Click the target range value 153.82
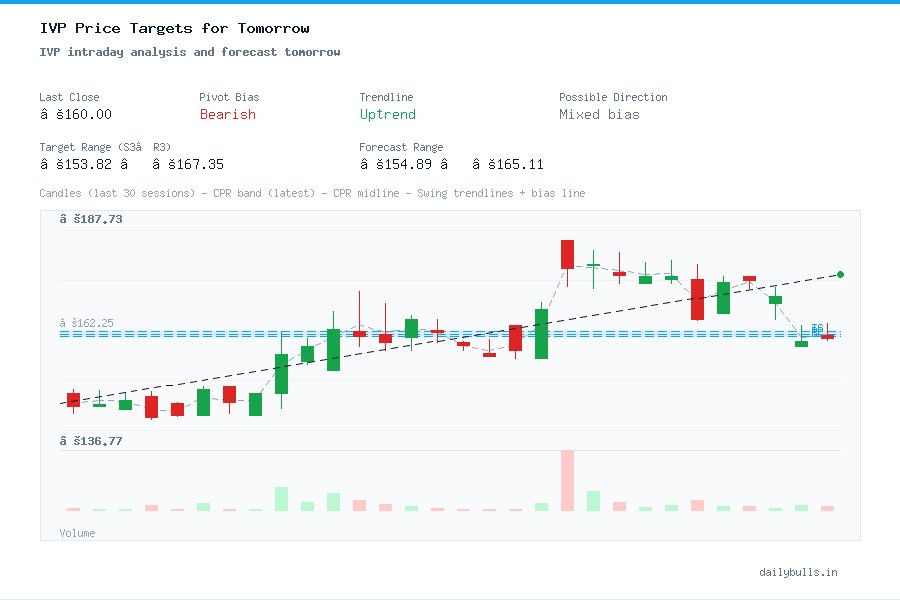 coord(84,164)
